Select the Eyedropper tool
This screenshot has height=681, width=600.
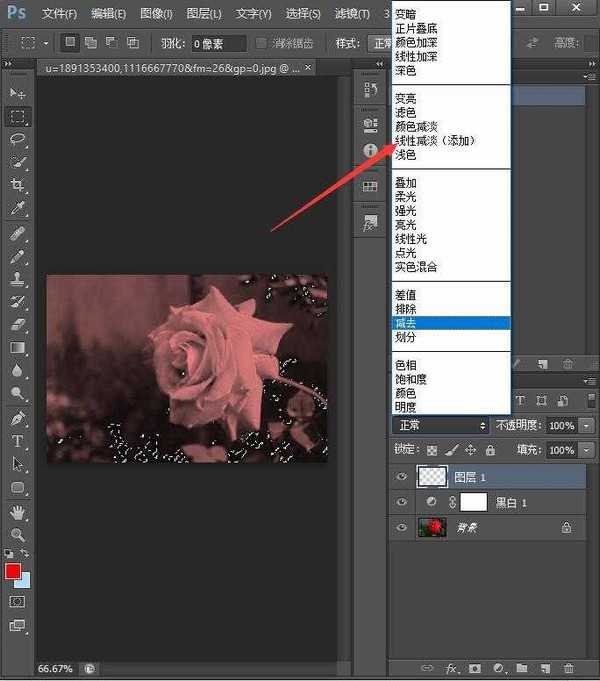coord(18,209)
